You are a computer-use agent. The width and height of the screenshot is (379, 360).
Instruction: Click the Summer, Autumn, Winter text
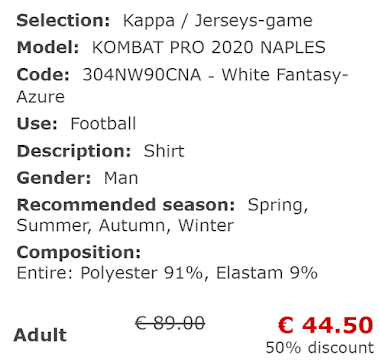click(125, 226)
